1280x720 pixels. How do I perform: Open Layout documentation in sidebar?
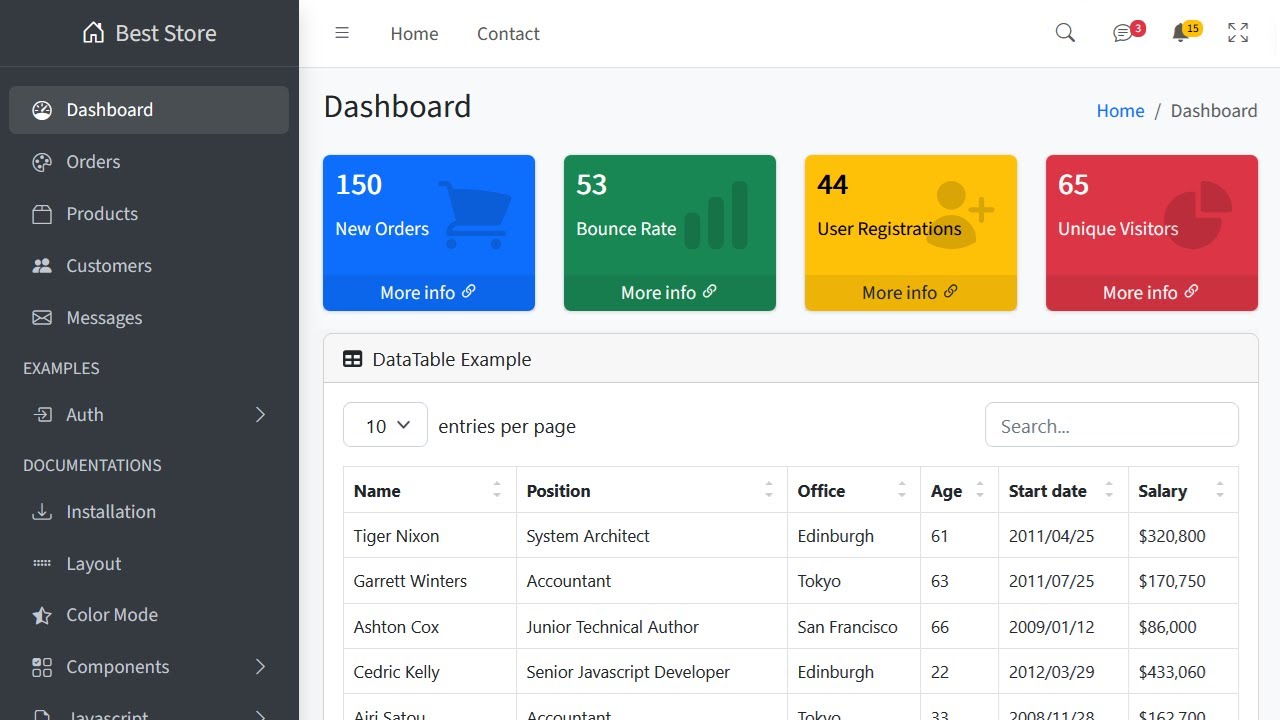pos(149,564)
